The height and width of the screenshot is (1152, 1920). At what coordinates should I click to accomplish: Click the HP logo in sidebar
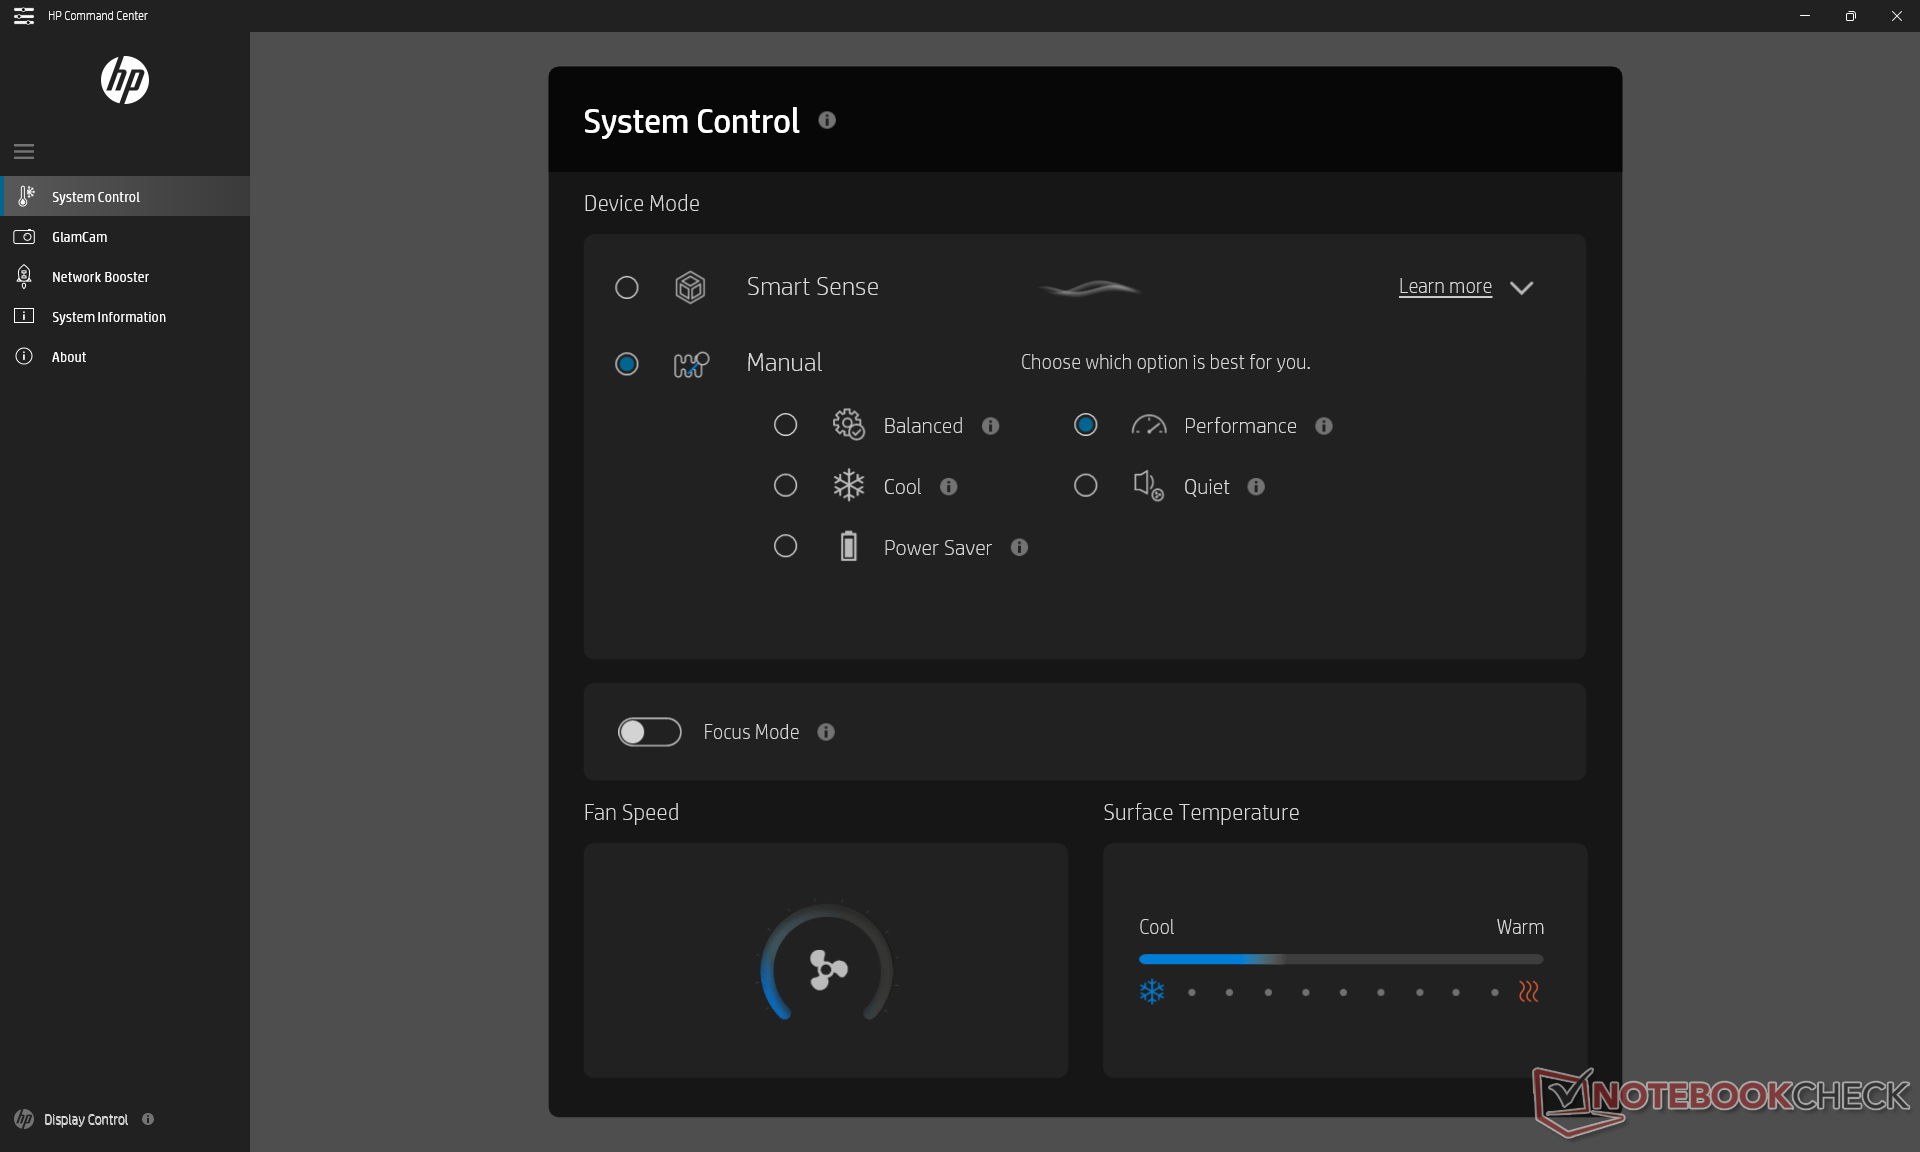coord(125,81)
